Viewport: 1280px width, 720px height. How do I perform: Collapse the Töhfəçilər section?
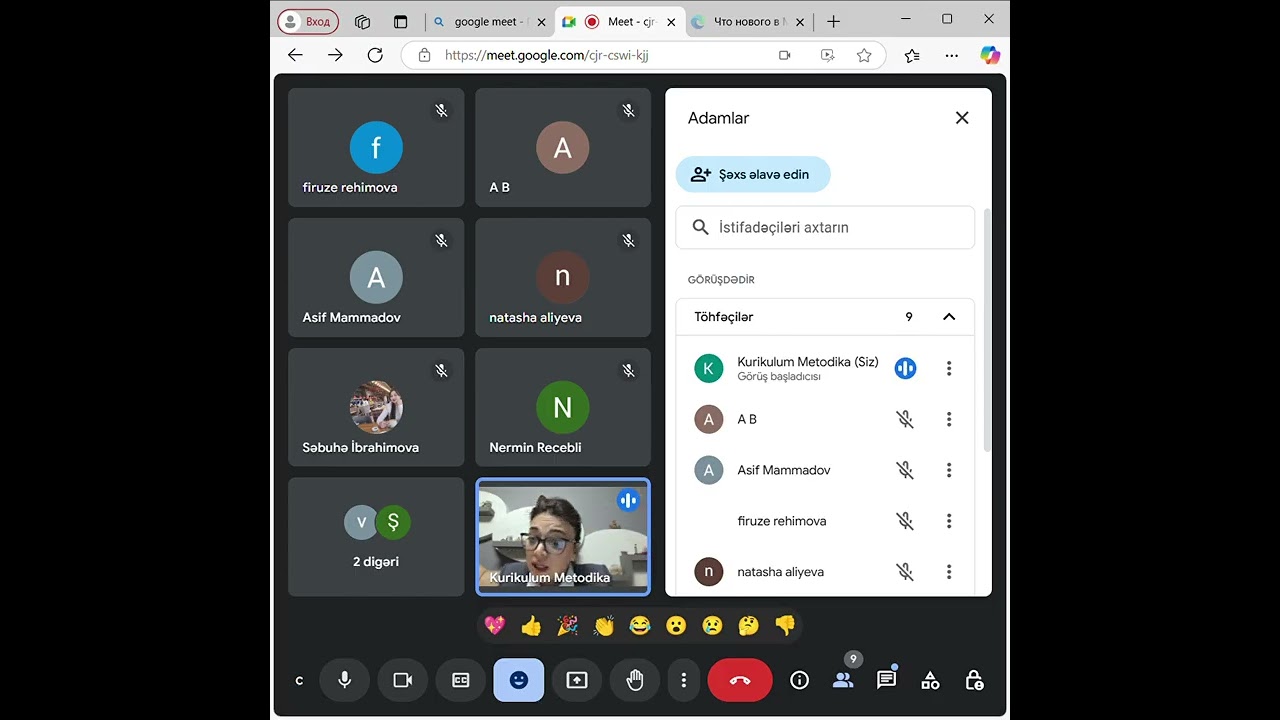(x=949, y=317)
